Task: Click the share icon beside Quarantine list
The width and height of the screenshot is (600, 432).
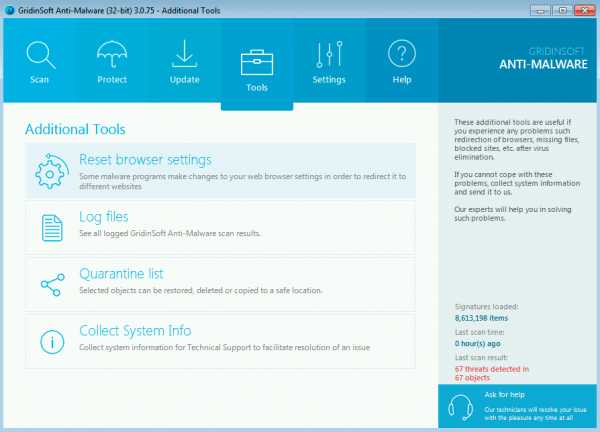Action: click(53, 285)
